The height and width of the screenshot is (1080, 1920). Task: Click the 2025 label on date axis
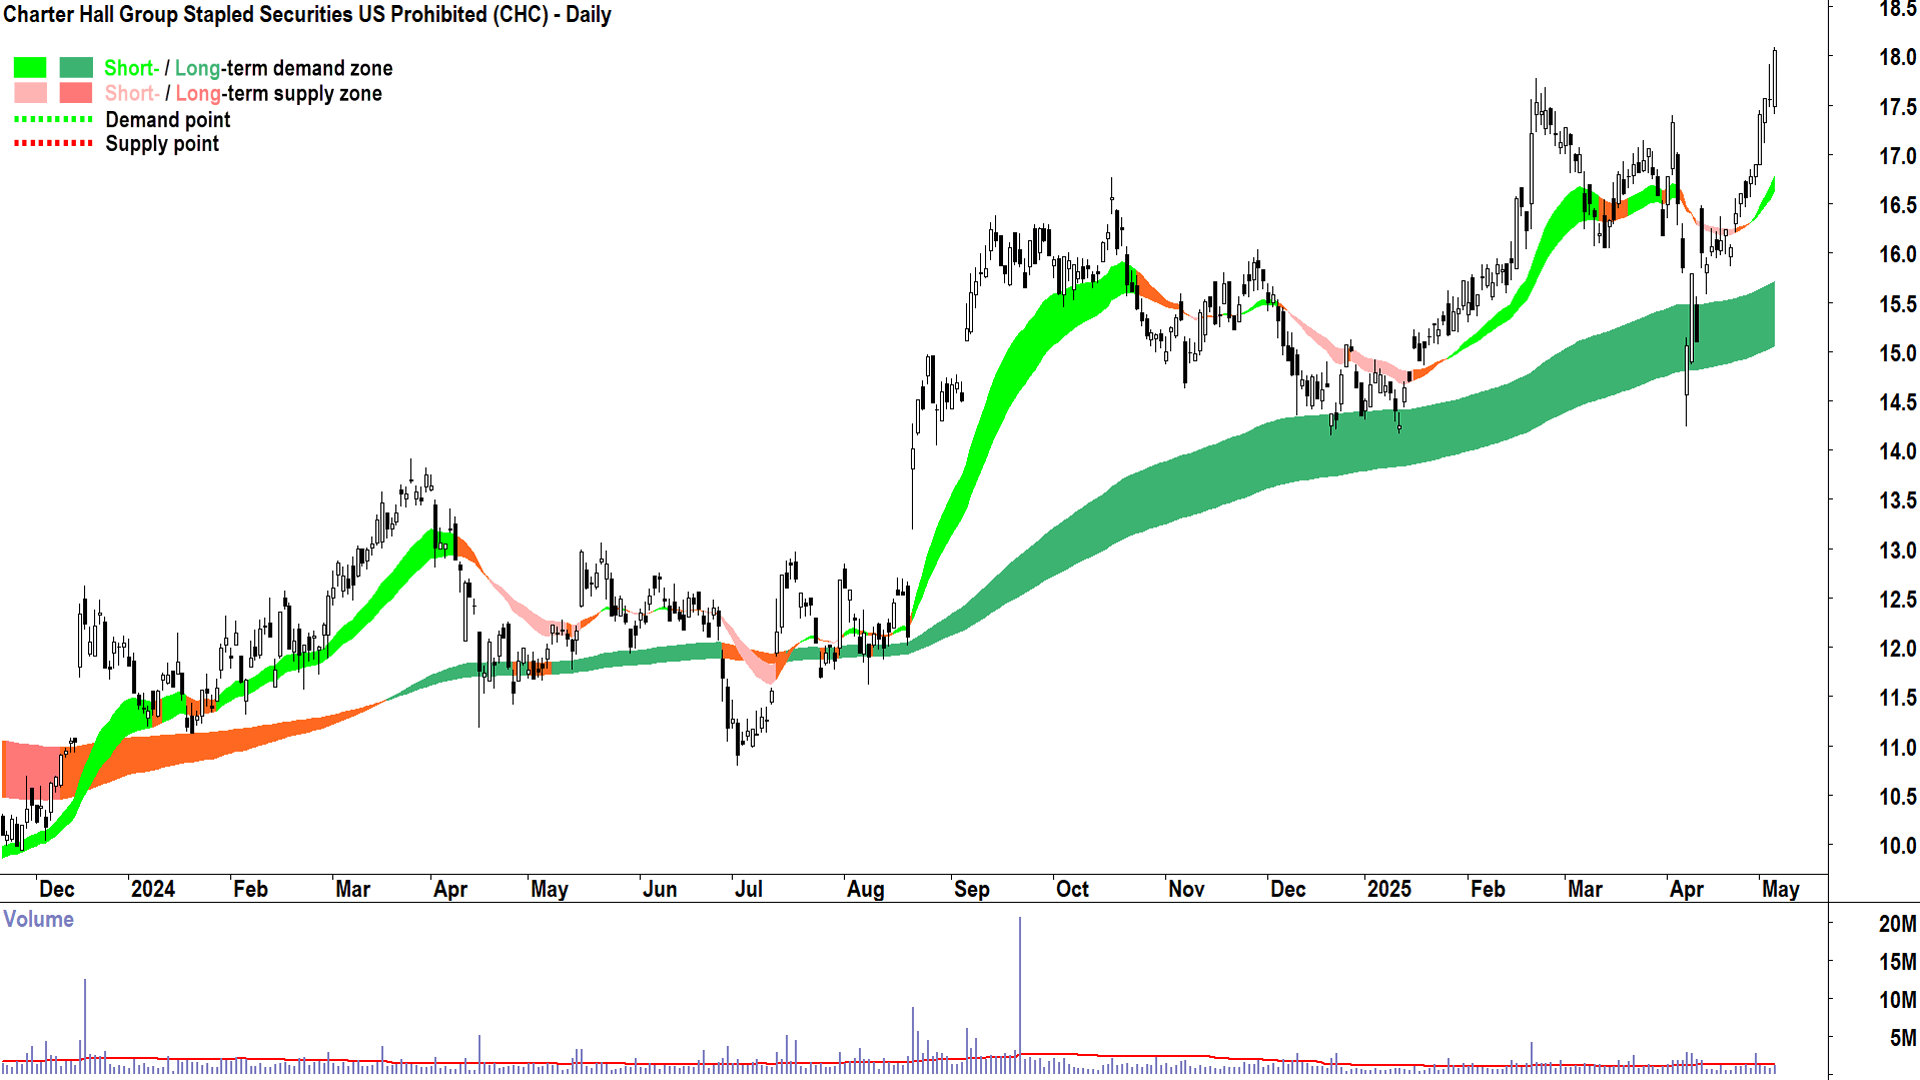(1389, 889)
